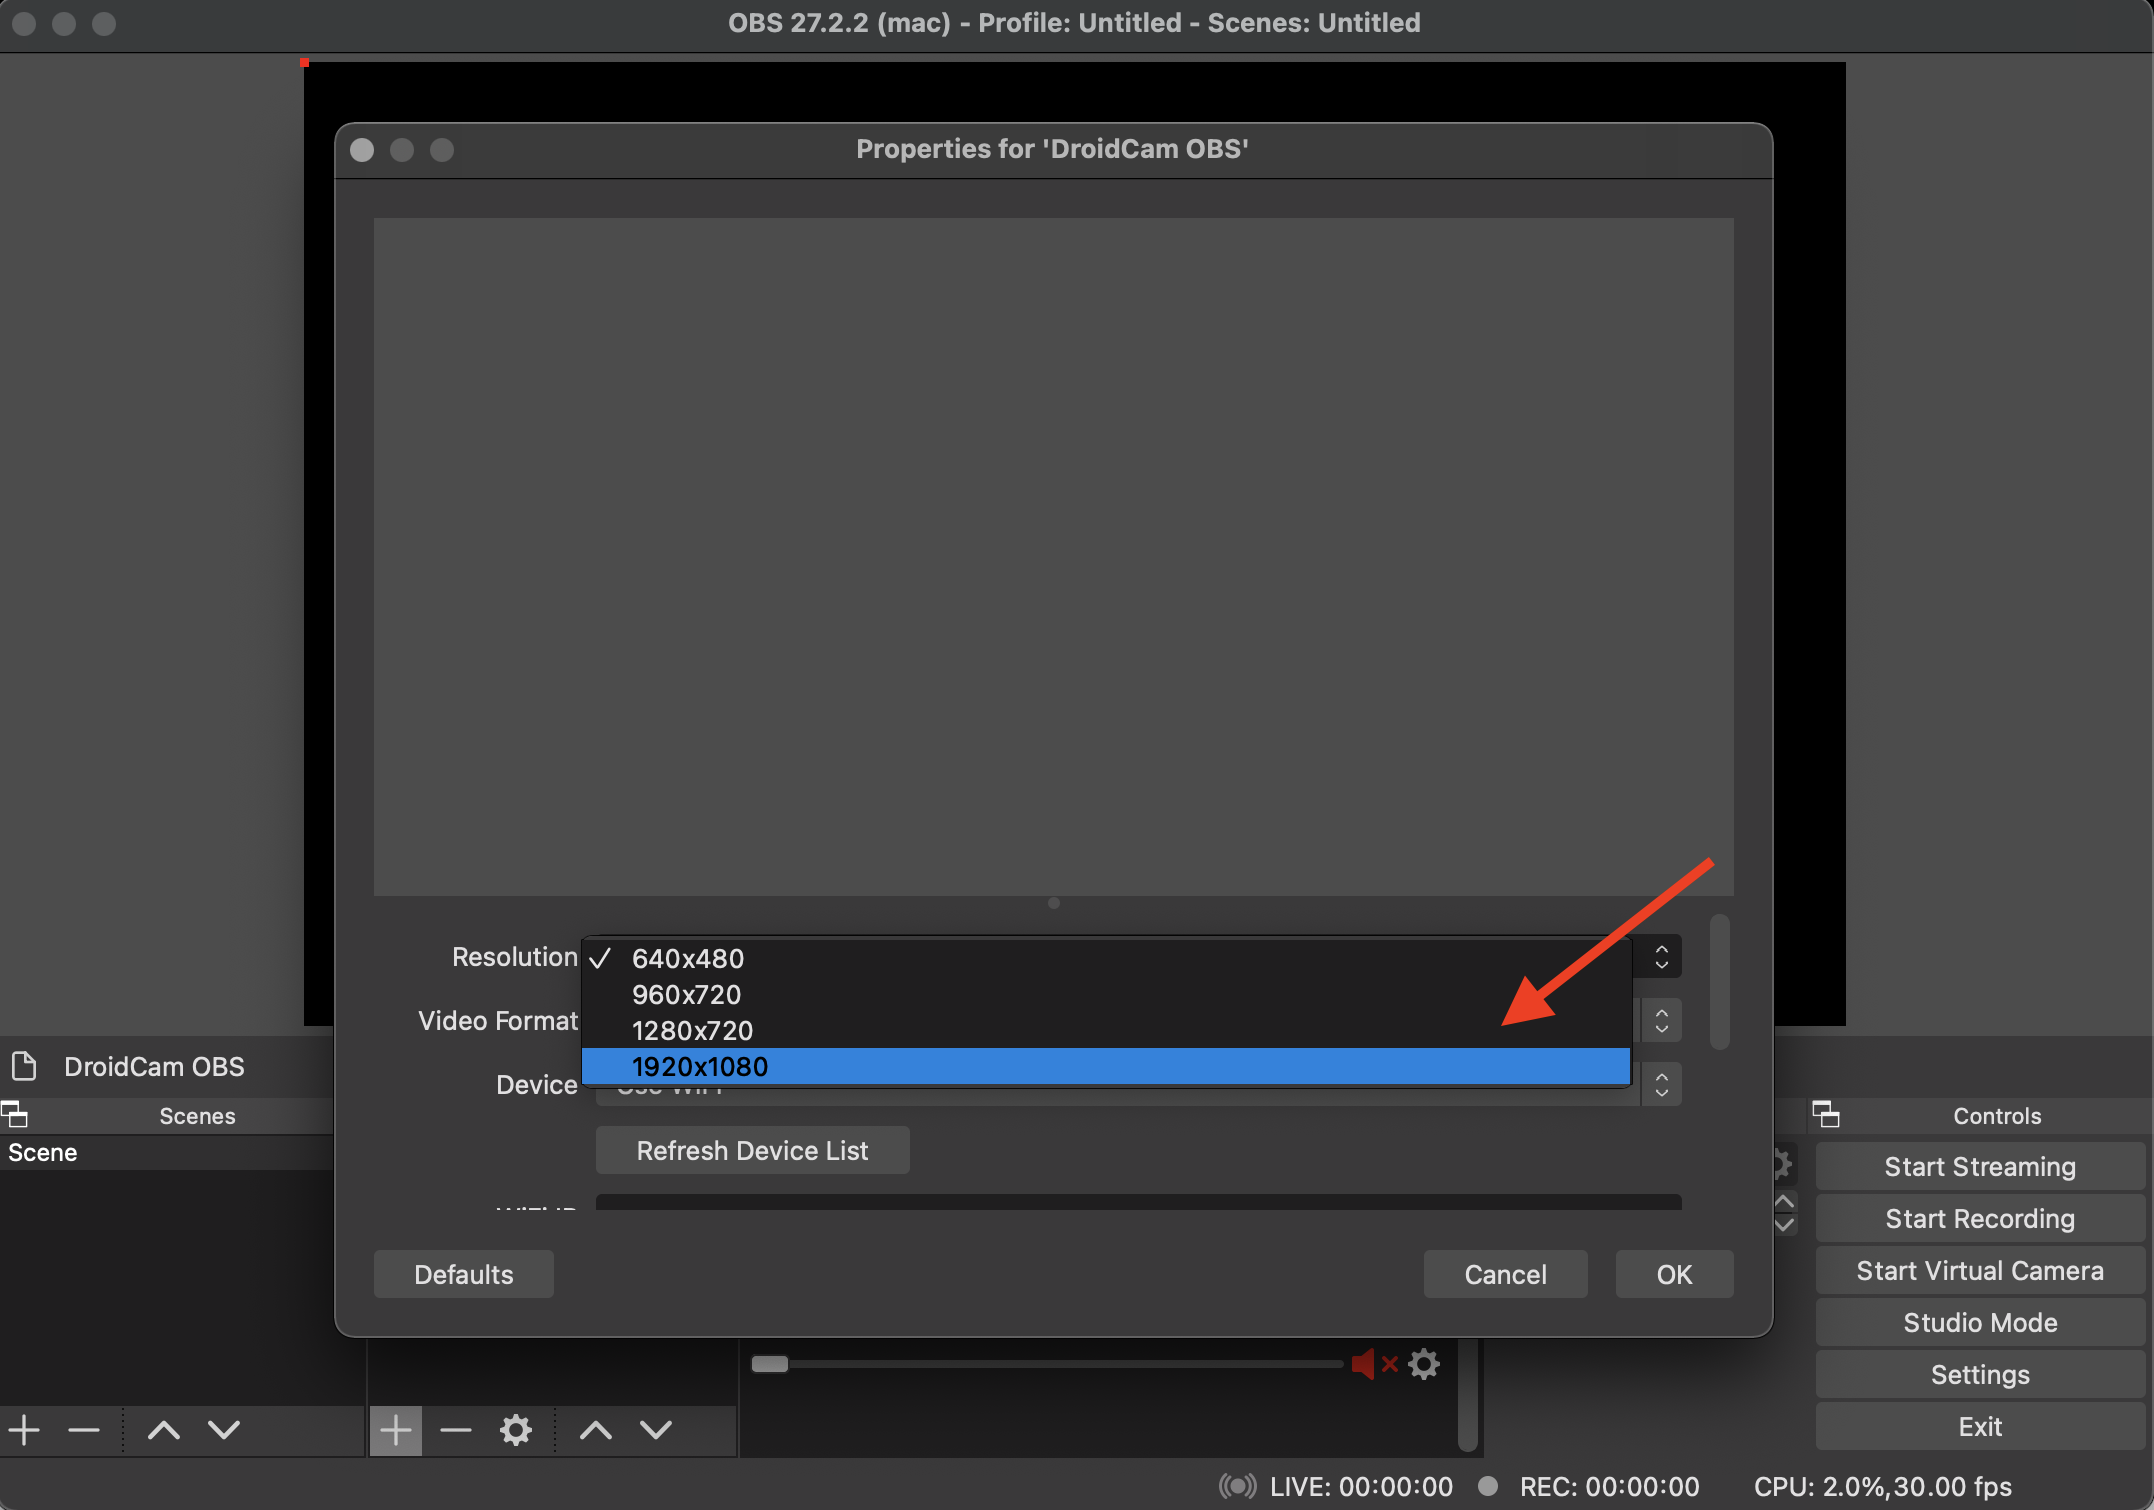This screenshot has width=2154, height=1510.
Task: Choose 1920x1080 from the resolution list
Action: [x=698, y=1067]
